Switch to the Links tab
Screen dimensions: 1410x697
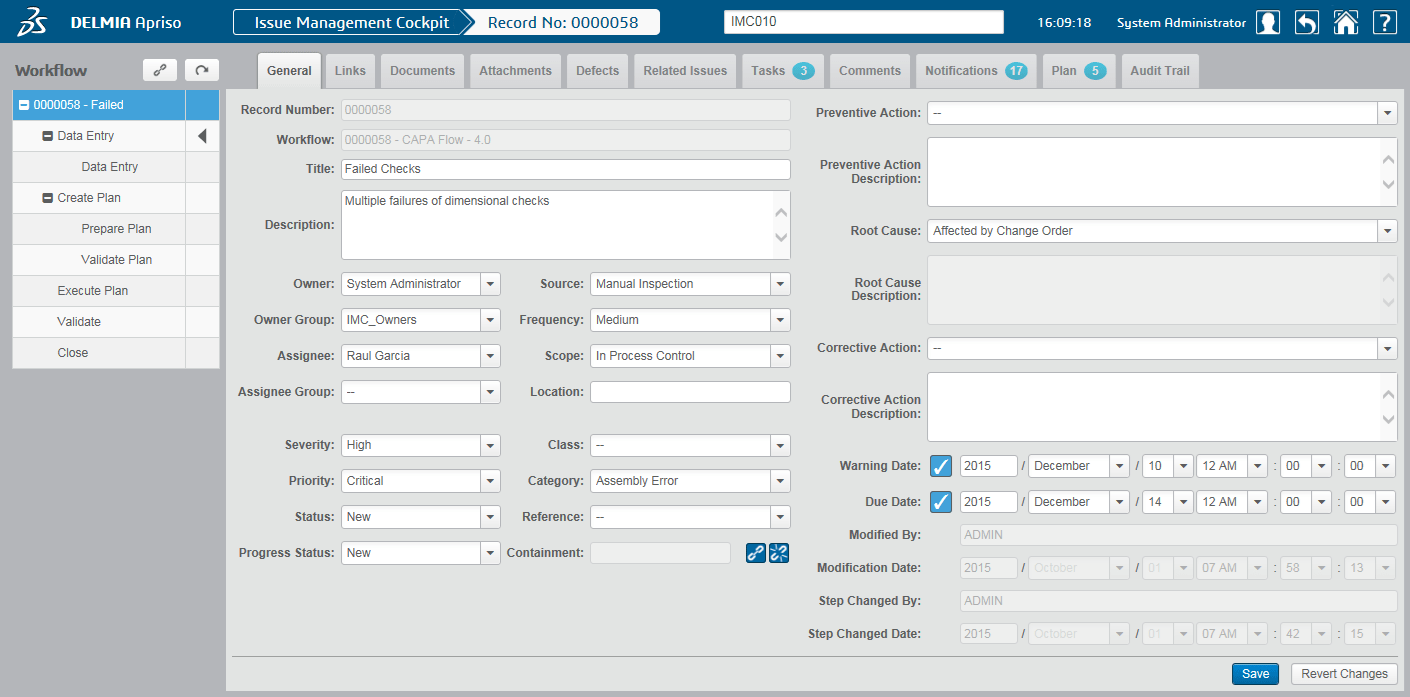pos(350,71)
